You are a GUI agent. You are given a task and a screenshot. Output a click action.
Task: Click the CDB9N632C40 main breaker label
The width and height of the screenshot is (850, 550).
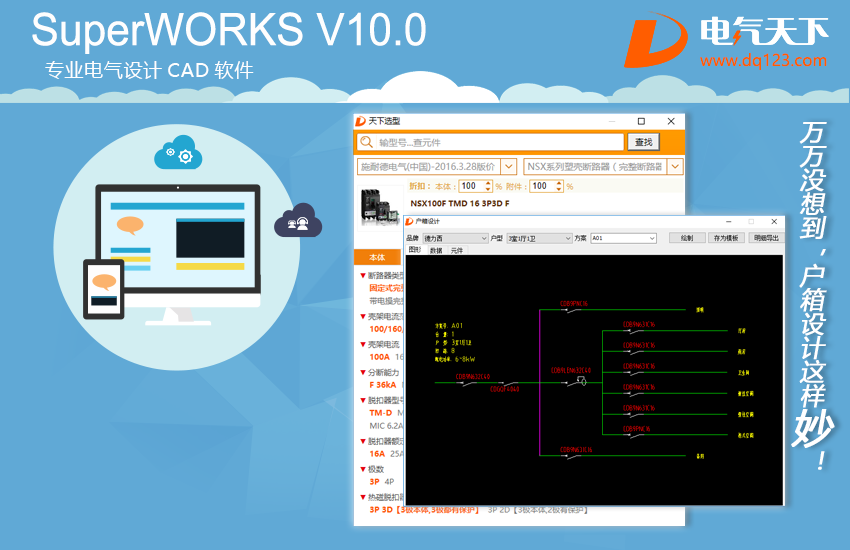473,377
